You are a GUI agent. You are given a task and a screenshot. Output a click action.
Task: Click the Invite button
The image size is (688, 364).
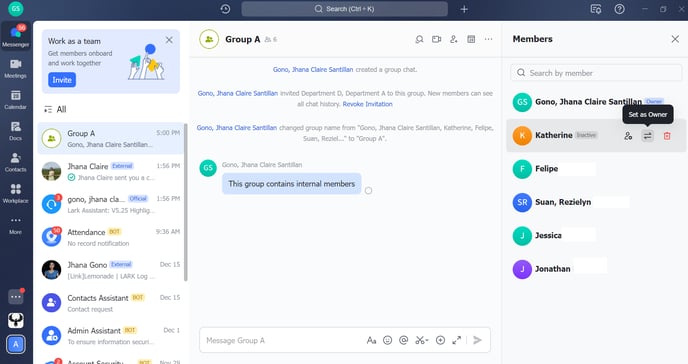click(x=62, y=80)
